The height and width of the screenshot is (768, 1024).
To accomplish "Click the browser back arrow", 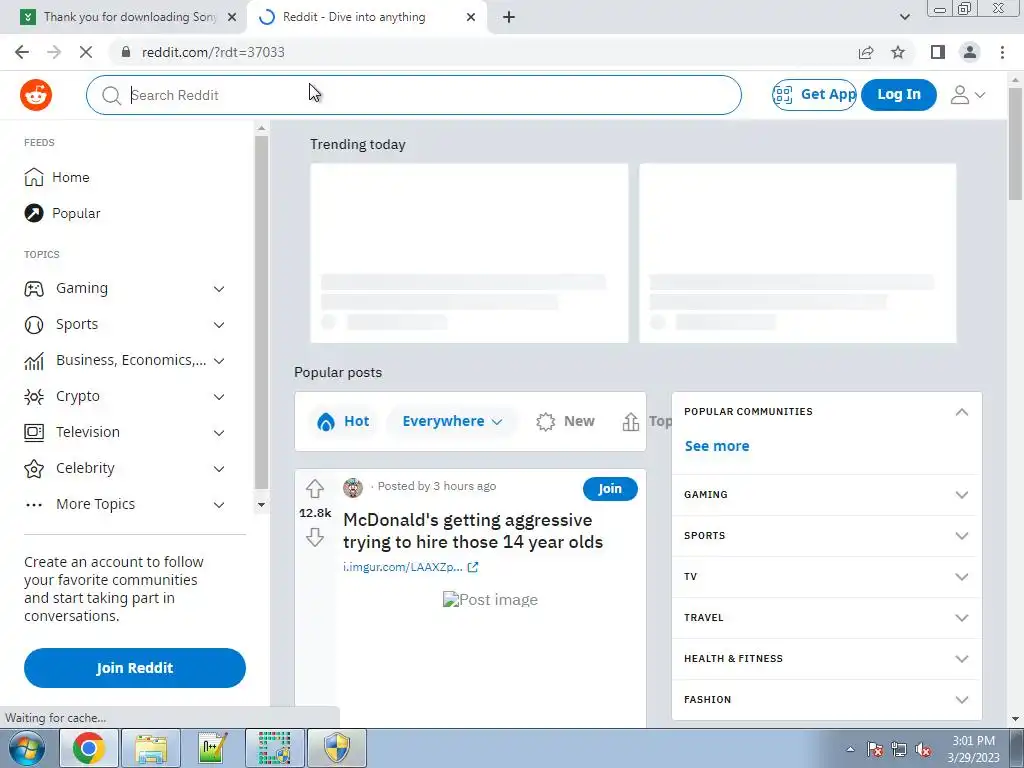I will click(x=22, y=52).
